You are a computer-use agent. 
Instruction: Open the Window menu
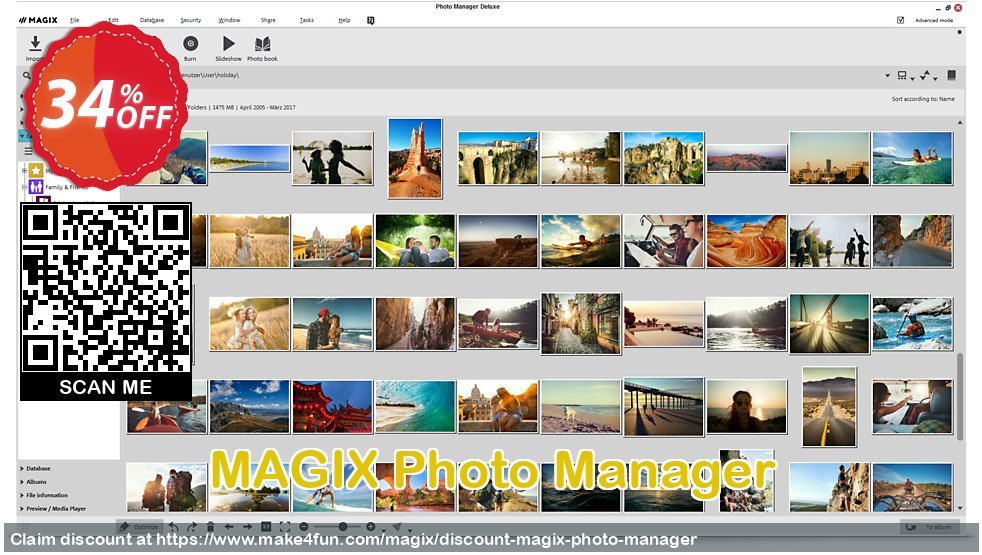click(229, 20)
